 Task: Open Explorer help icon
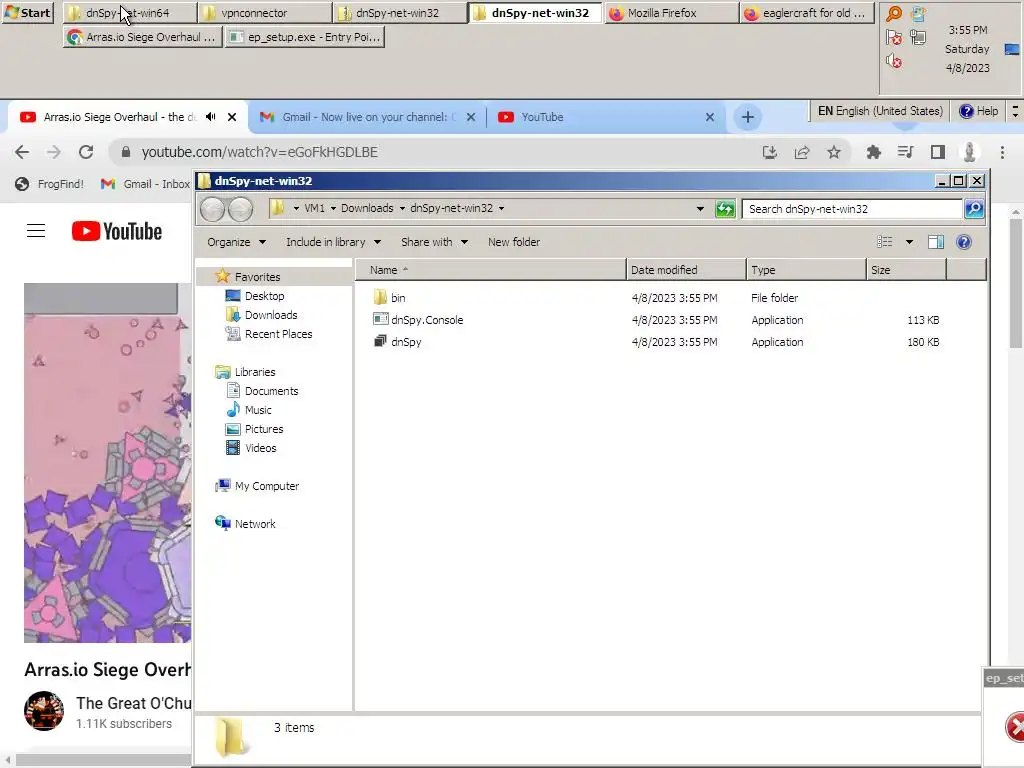pos(963,242)
